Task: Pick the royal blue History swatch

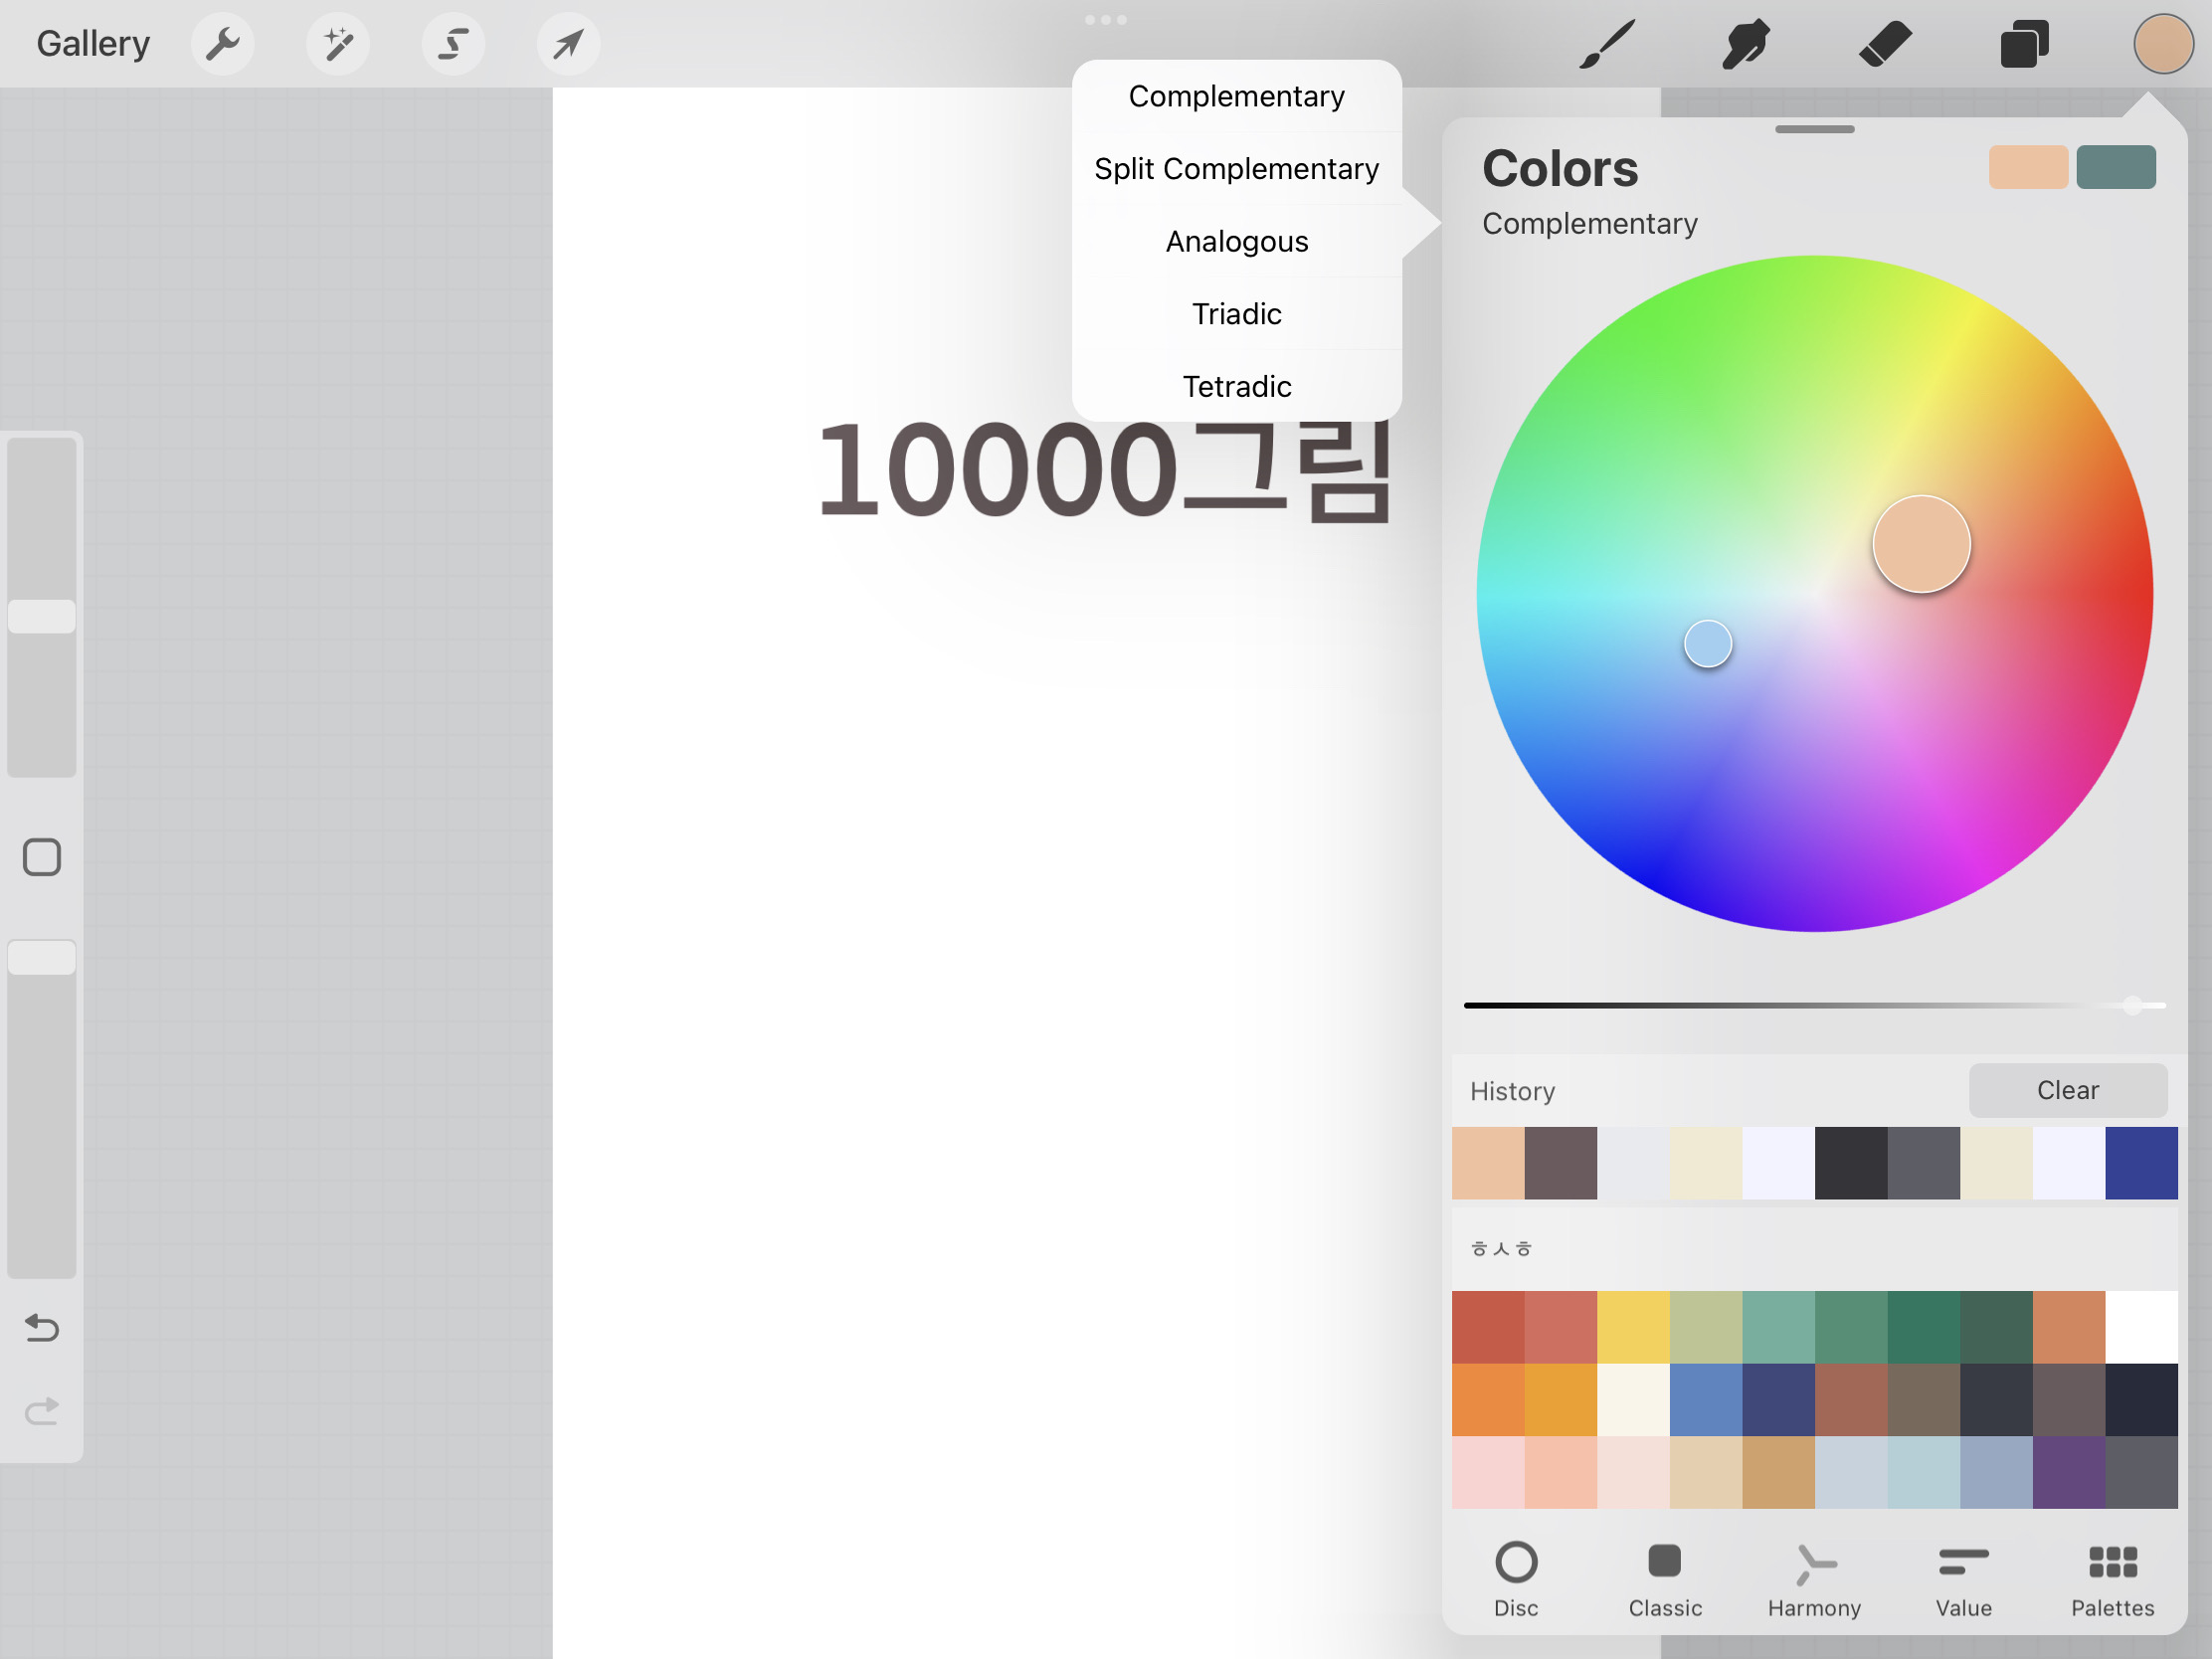Action: (x=2141, y=1163)
